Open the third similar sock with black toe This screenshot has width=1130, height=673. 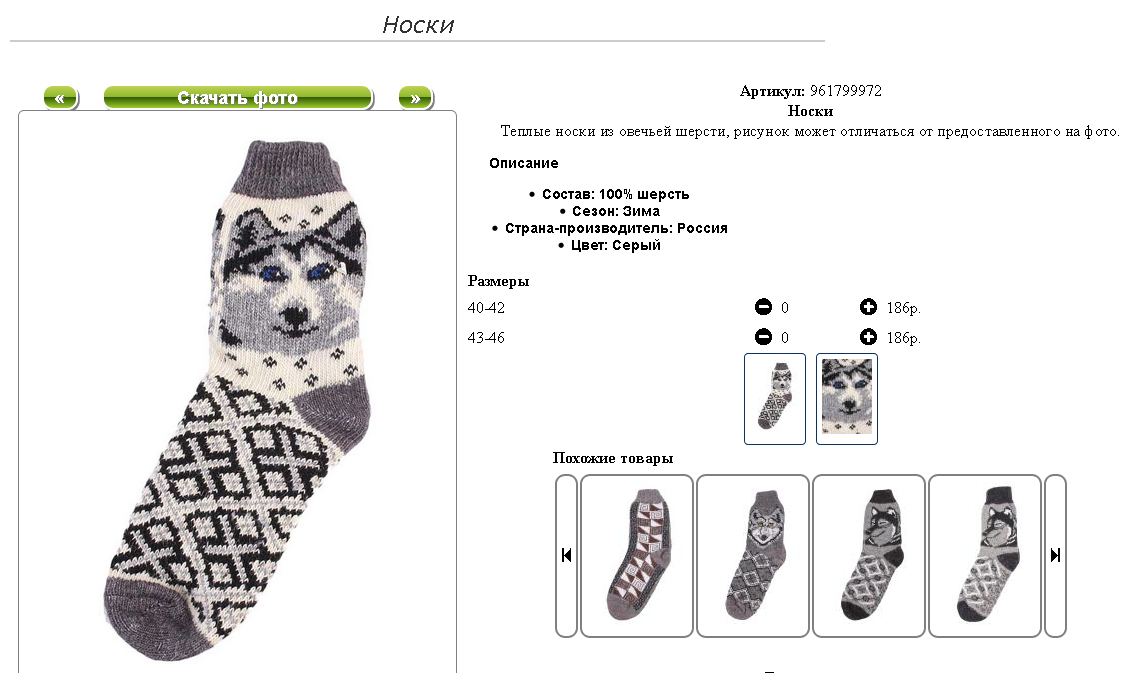pyautogui.click(x=869, y=556)
